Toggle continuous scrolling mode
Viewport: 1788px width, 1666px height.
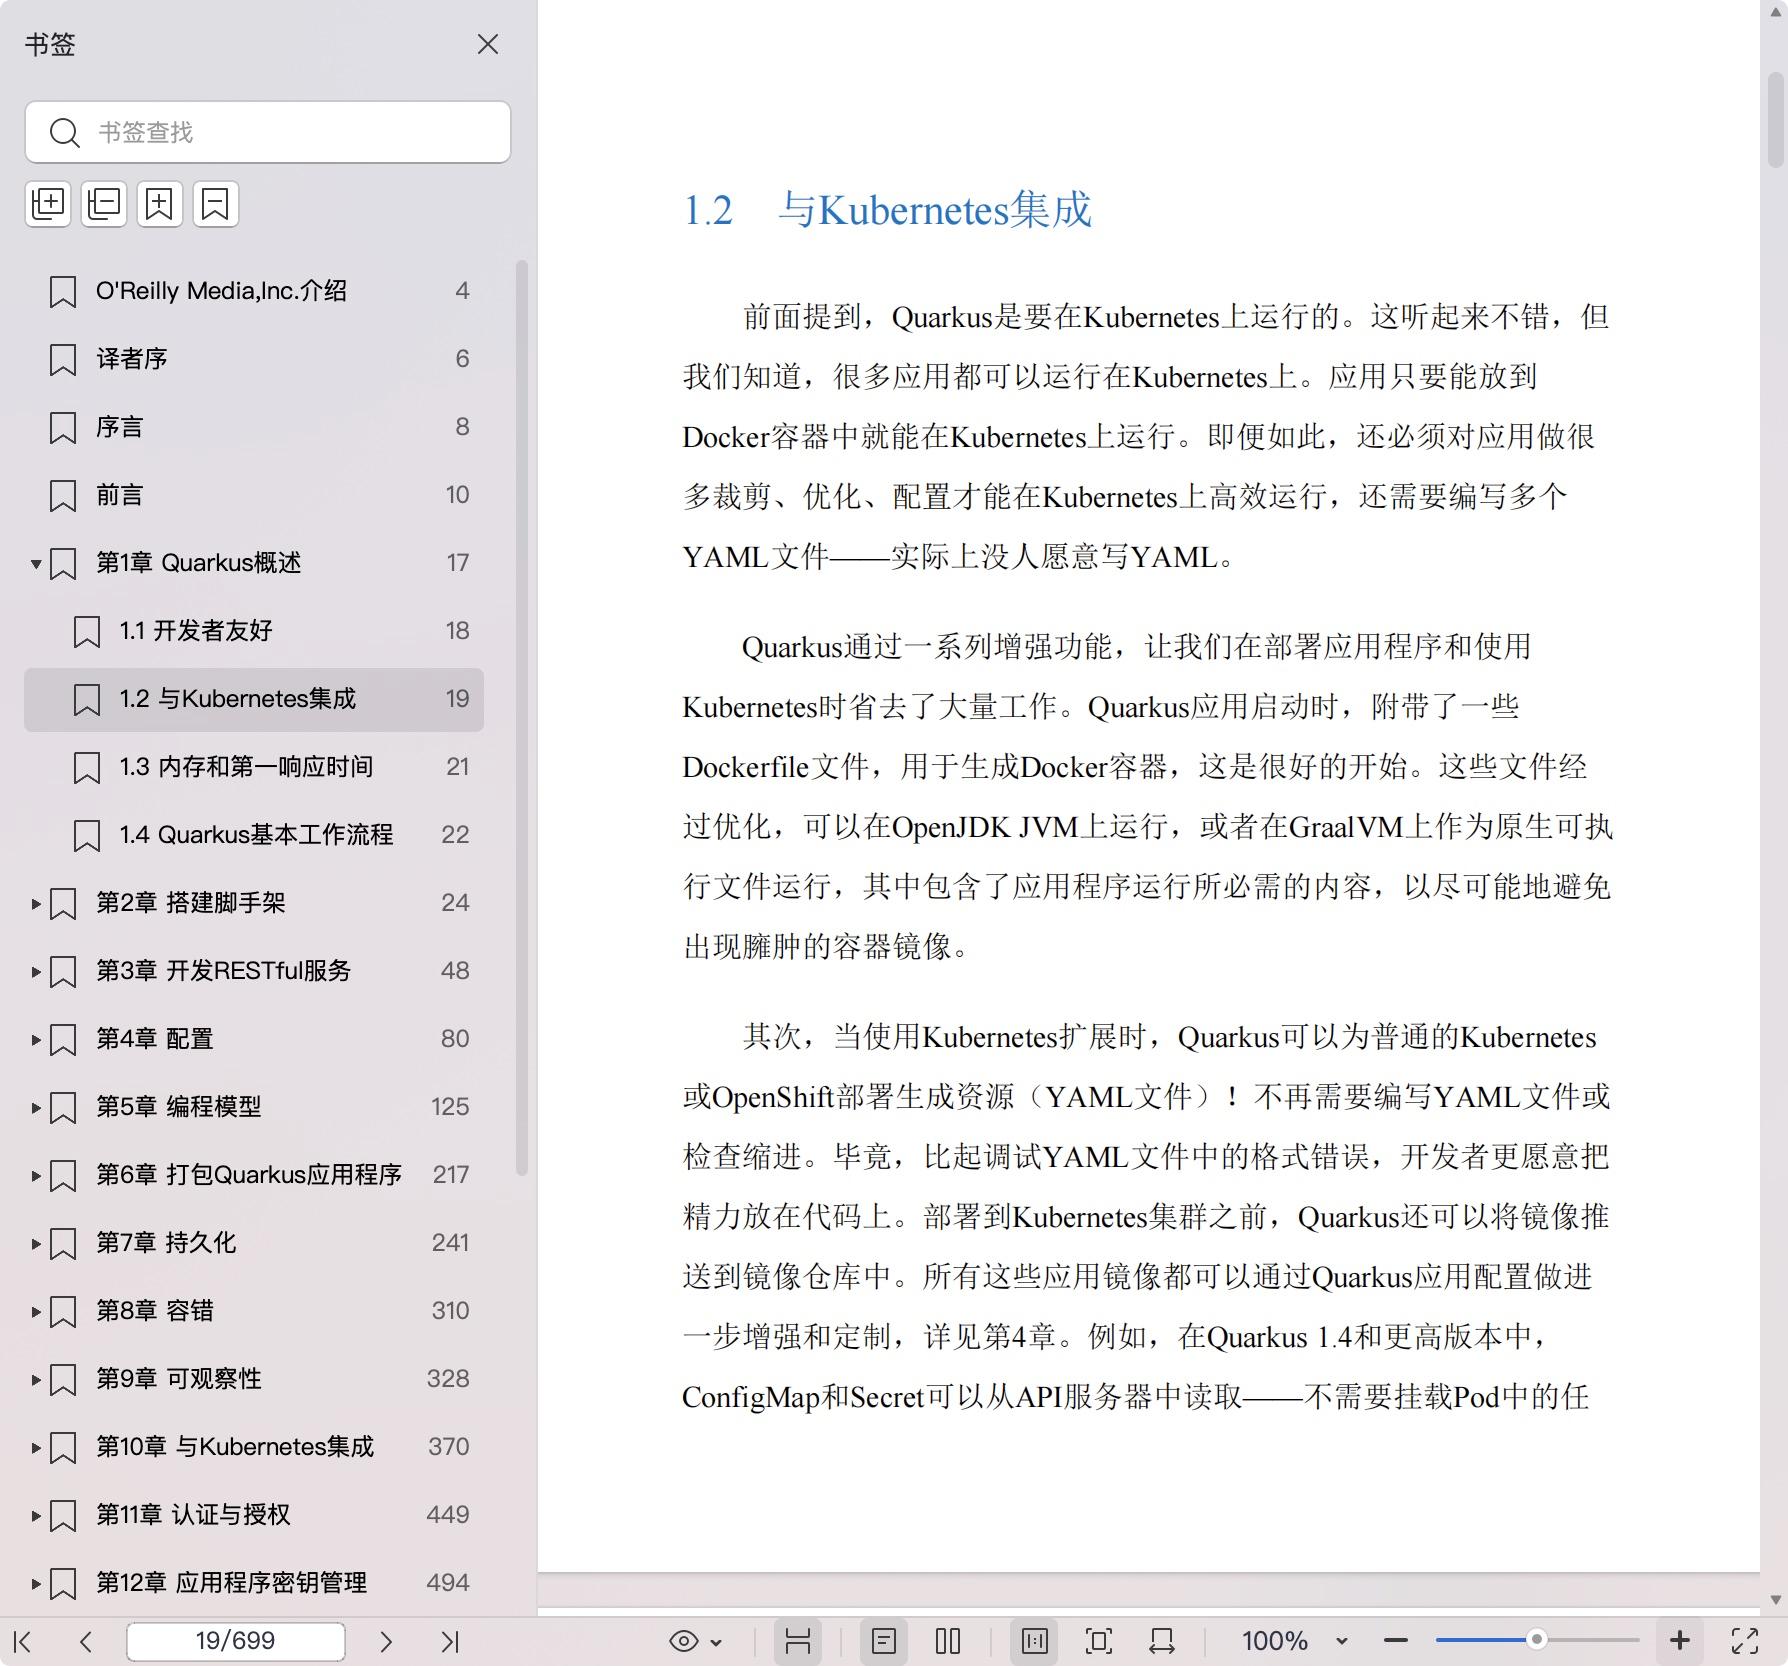click(x=797, y=1641)
